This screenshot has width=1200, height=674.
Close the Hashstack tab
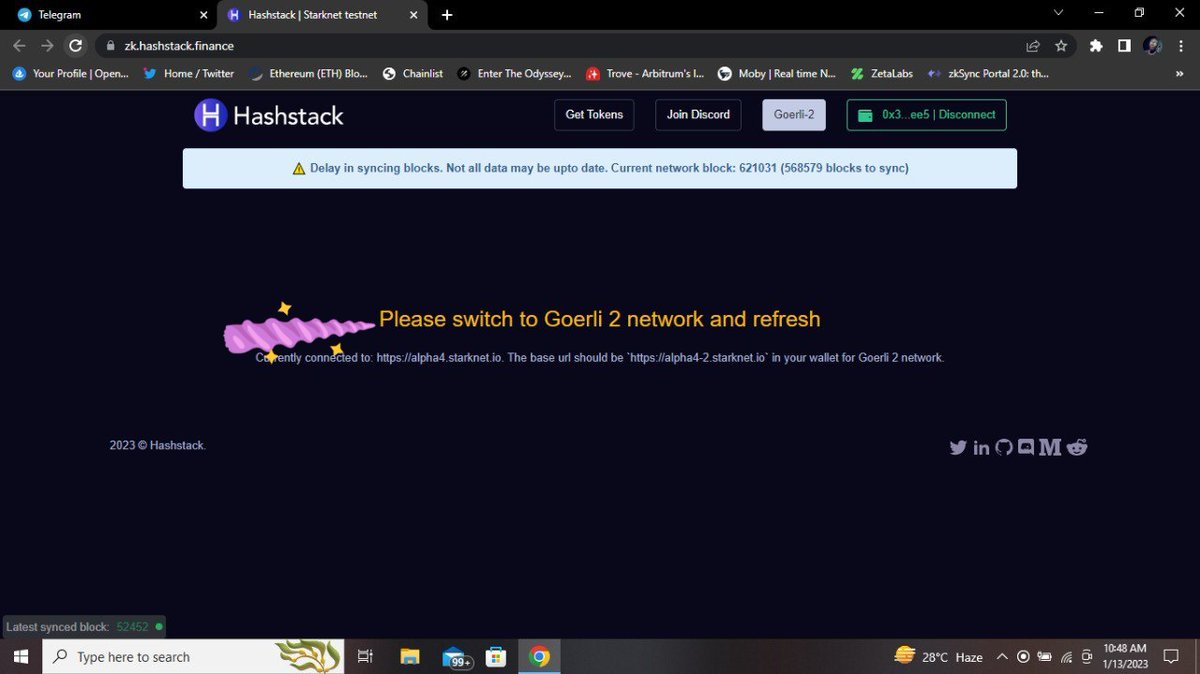[414, 15]
